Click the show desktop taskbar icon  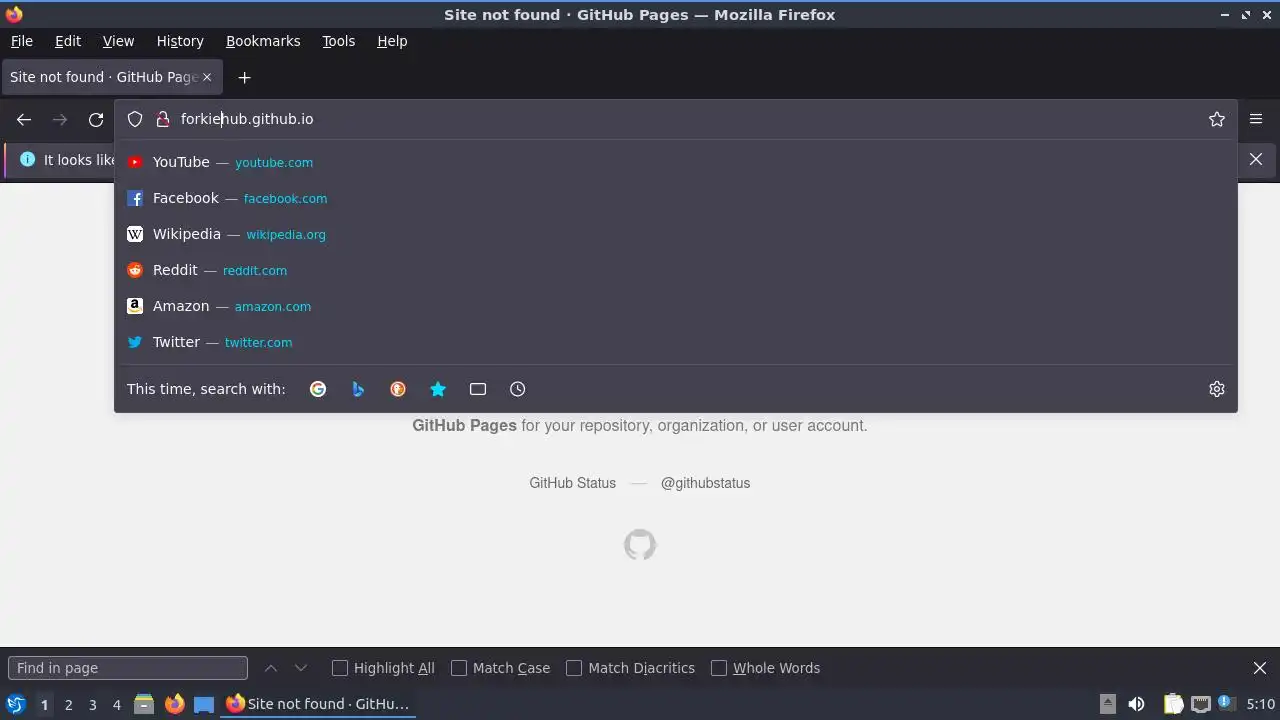(204, 704)
